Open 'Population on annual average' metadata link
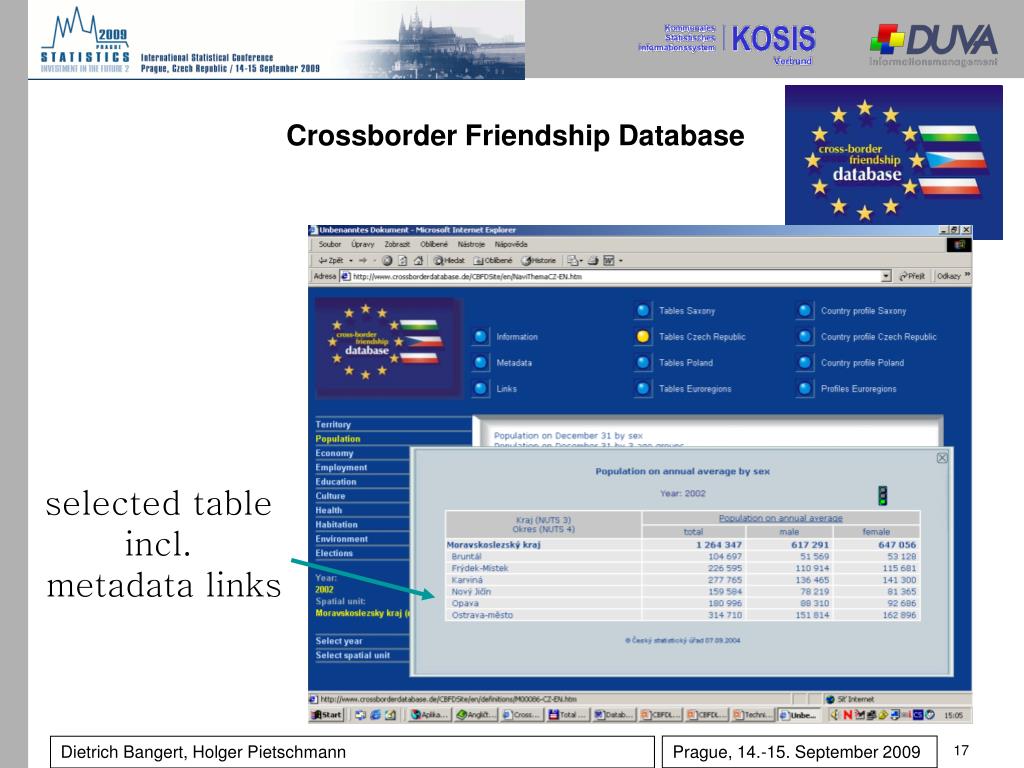Screen dimensions: 1024x768 coord(780,518)
